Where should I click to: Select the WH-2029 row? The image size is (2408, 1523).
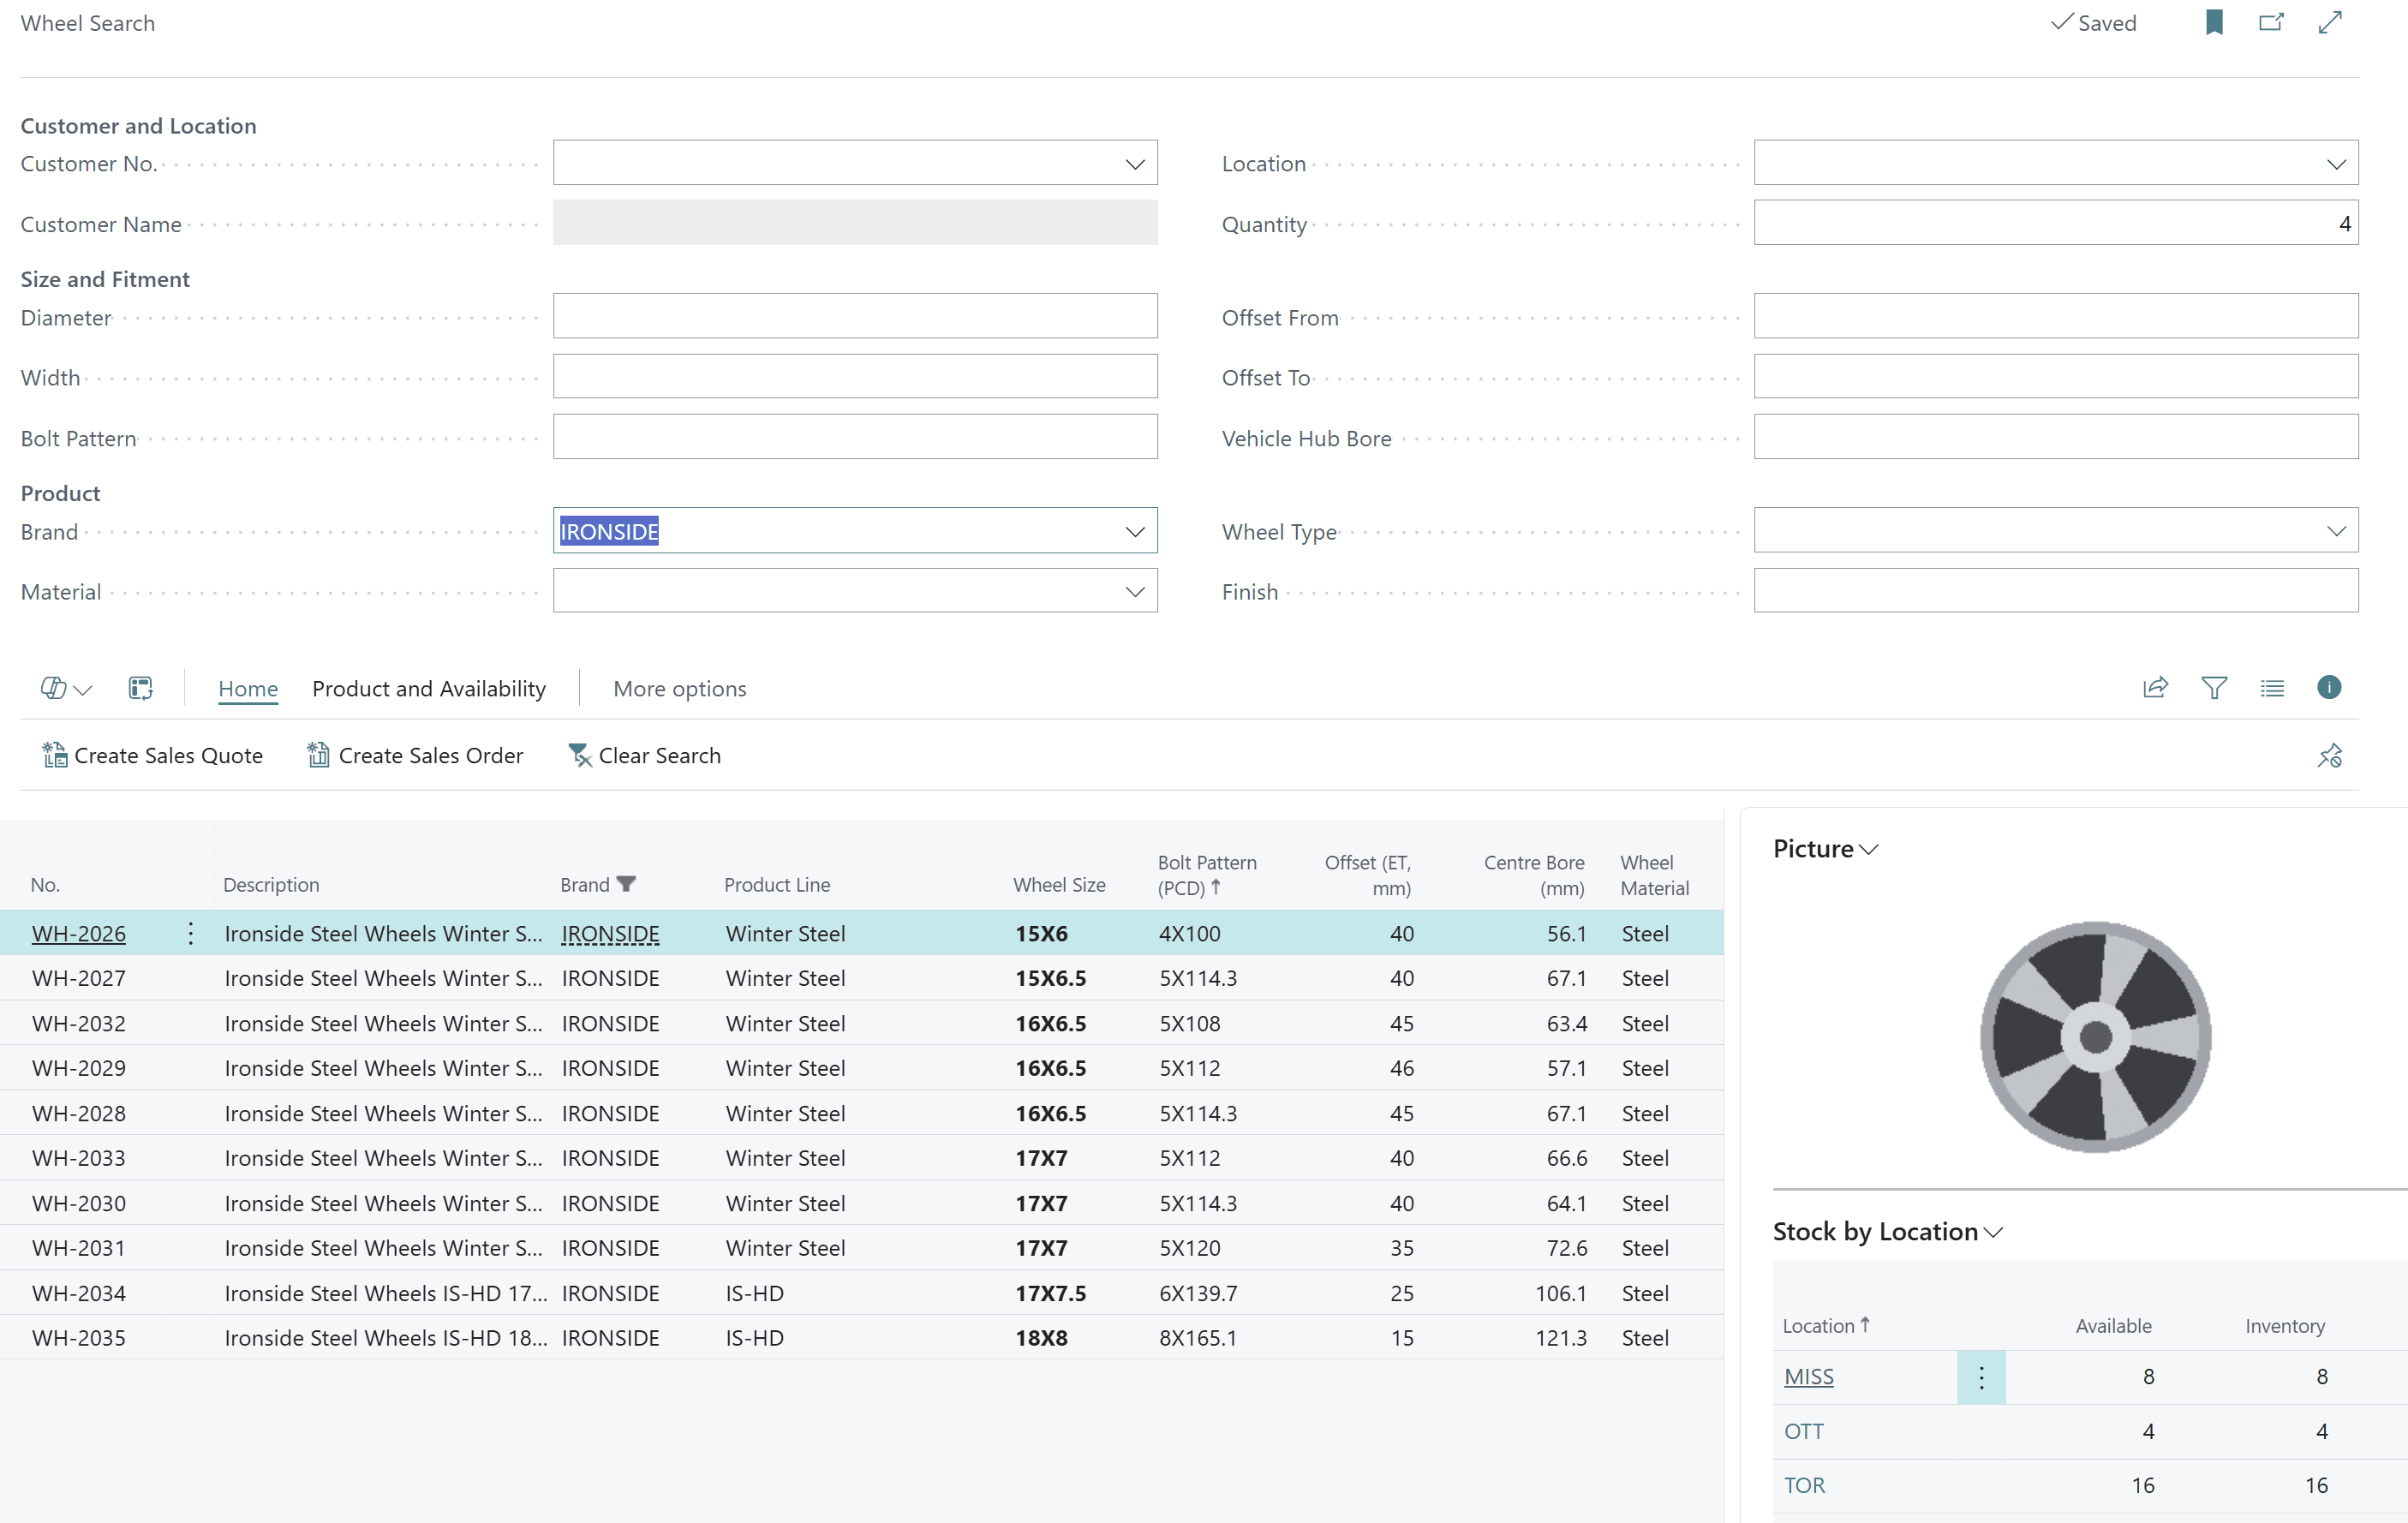[861, 1068]
